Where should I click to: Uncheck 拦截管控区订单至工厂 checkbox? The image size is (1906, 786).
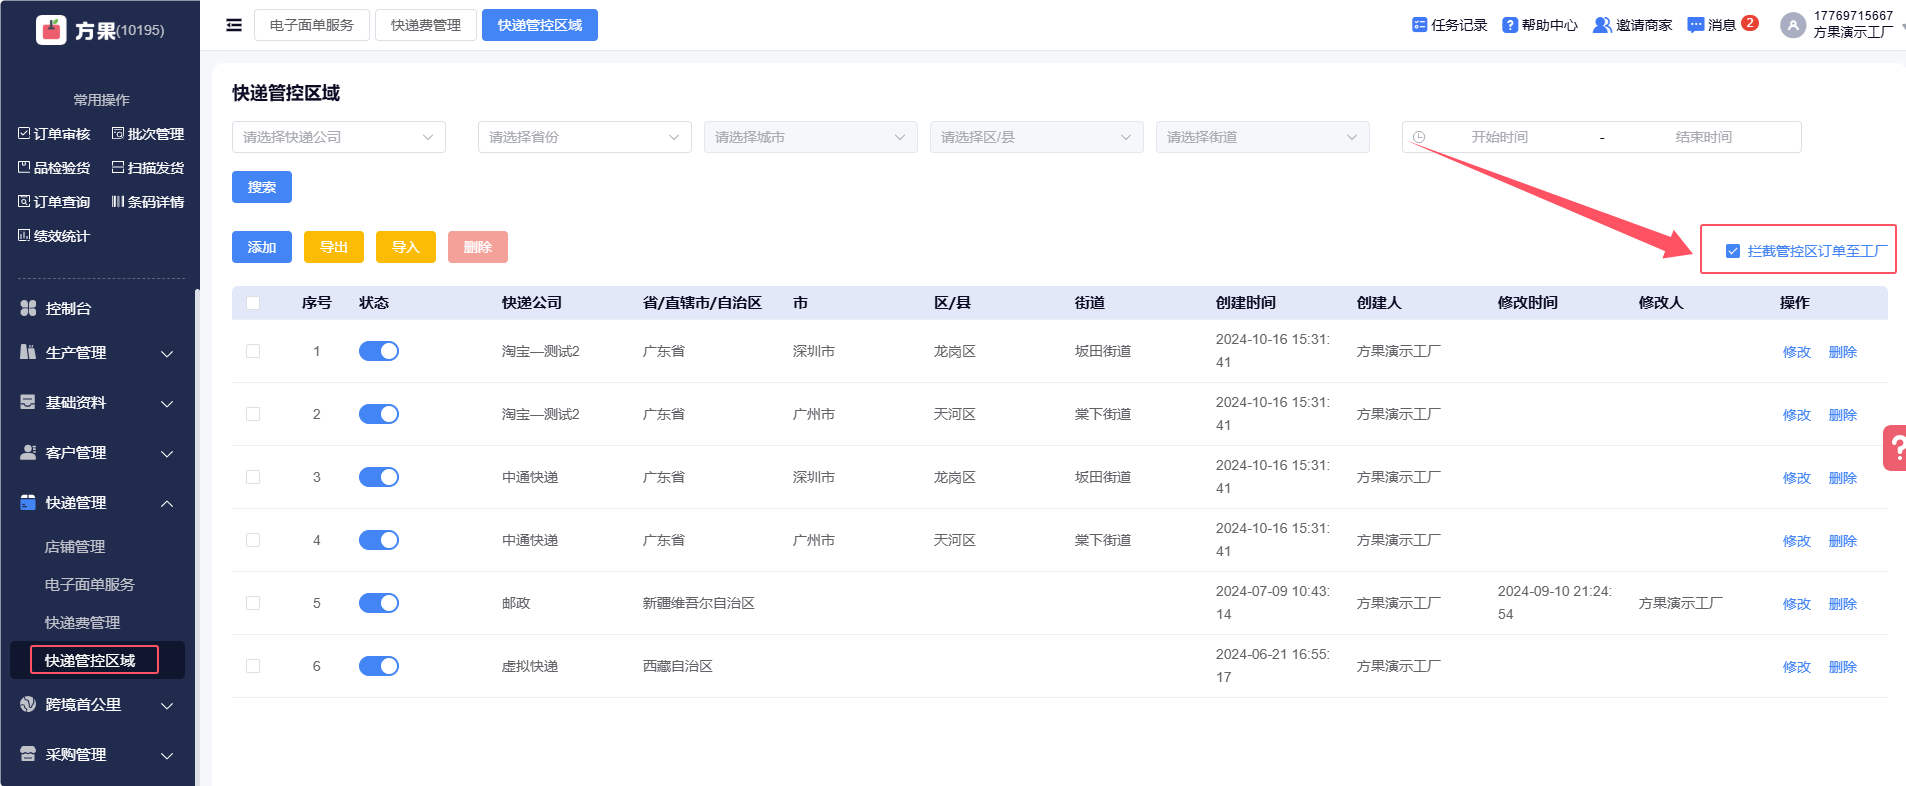point(1733,251)
